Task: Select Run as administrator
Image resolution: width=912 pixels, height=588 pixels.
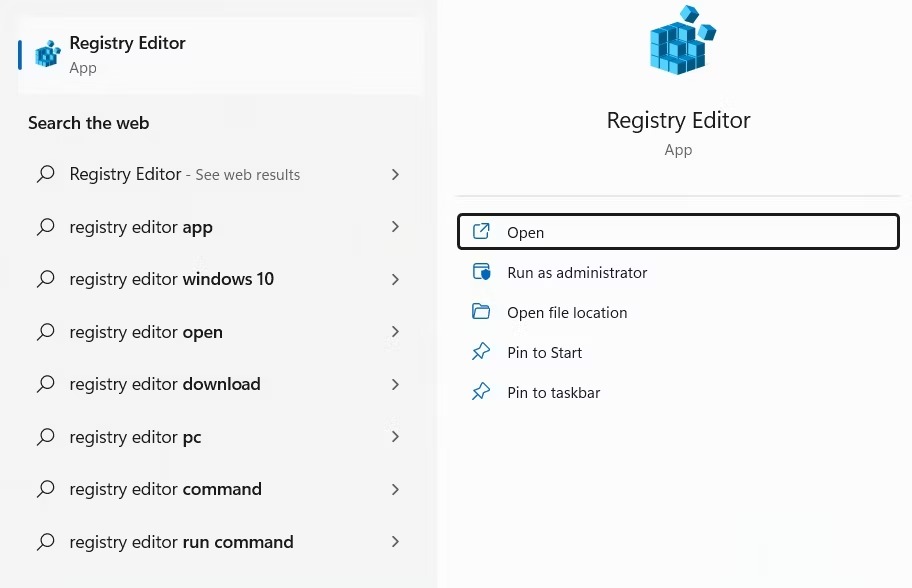Action: click(x=678, y=272)
